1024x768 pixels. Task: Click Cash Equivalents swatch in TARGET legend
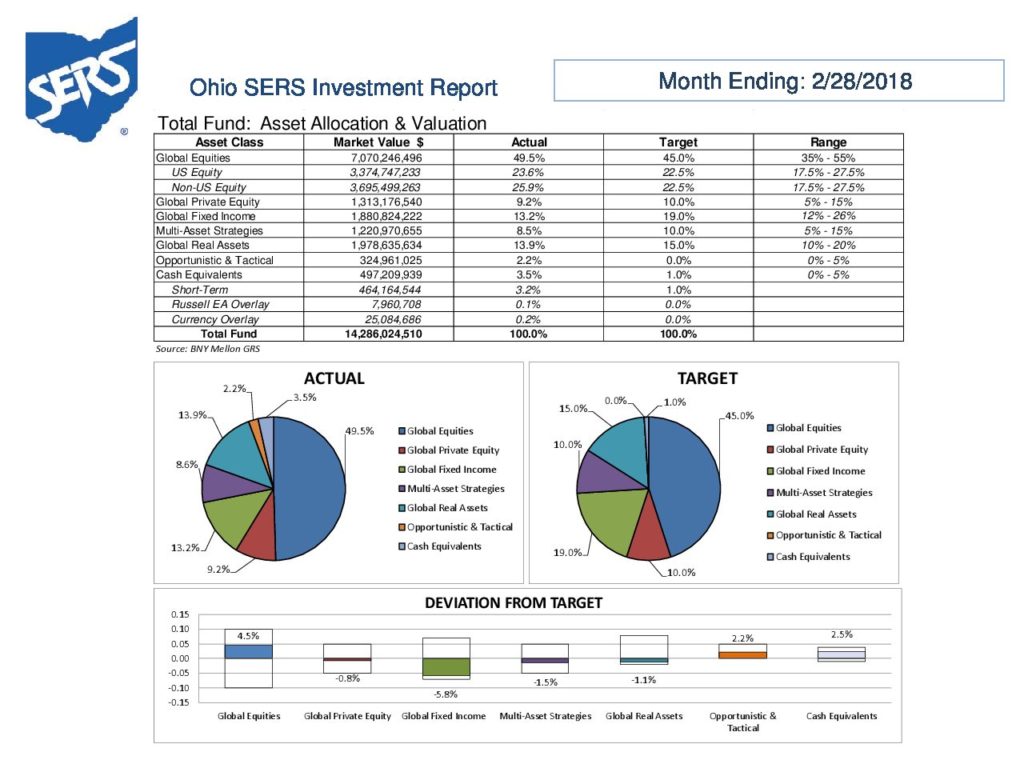pos(769,556)
